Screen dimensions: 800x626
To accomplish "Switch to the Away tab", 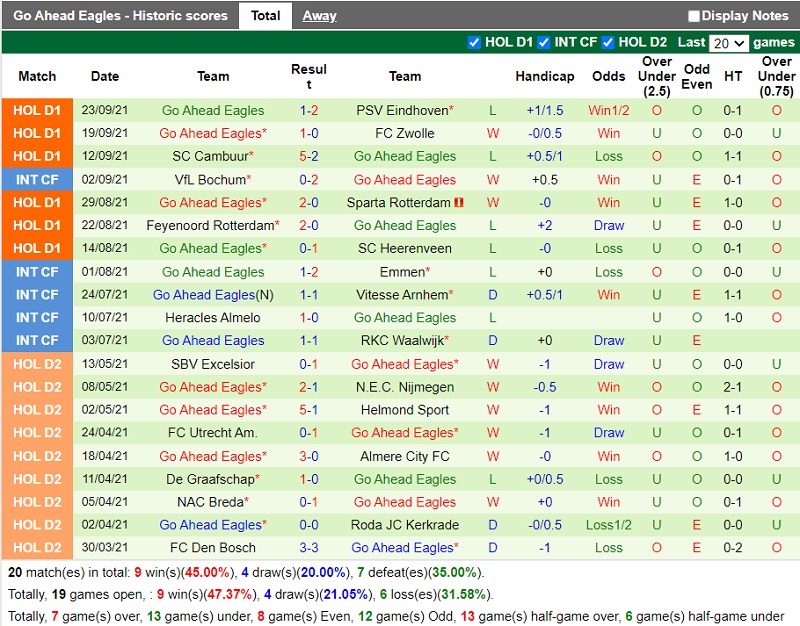I will point(322,15).
